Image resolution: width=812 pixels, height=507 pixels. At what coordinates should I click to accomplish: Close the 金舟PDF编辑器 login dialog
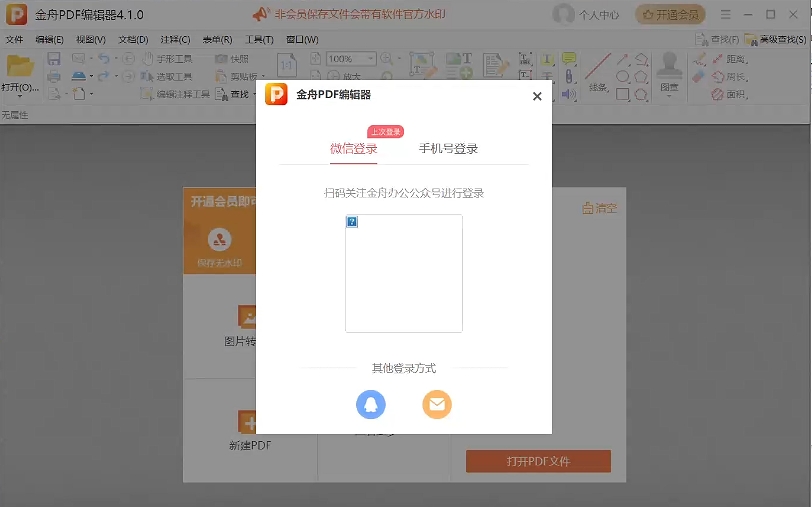pos(537,96)
